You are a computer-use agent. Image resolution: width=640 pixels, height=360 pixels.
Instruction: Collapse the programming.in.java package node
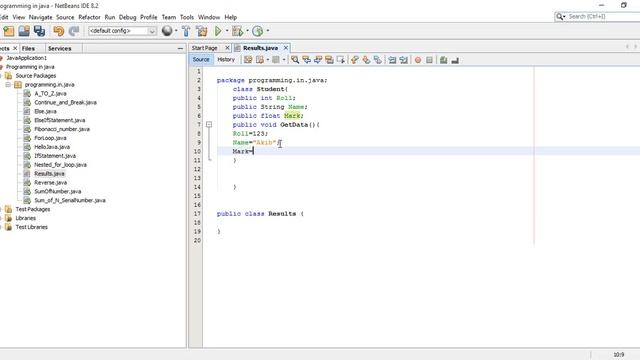tap(8, 84)
